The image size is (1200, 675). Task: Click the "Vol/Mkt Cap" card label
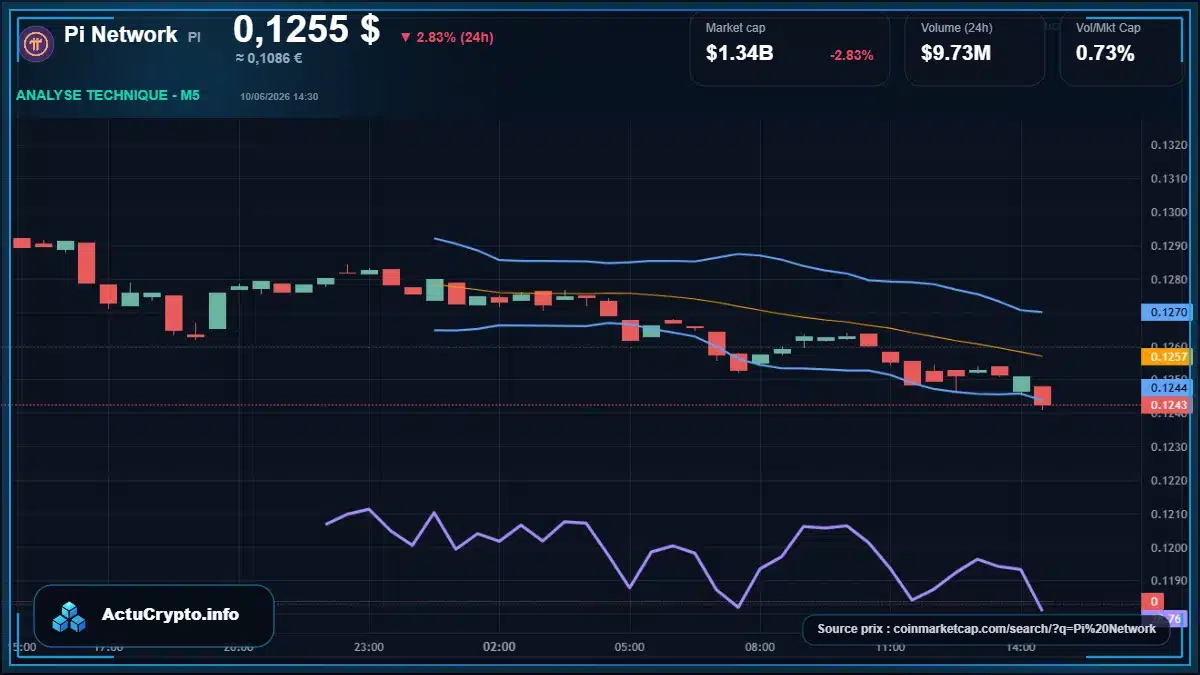[1108, 28]
